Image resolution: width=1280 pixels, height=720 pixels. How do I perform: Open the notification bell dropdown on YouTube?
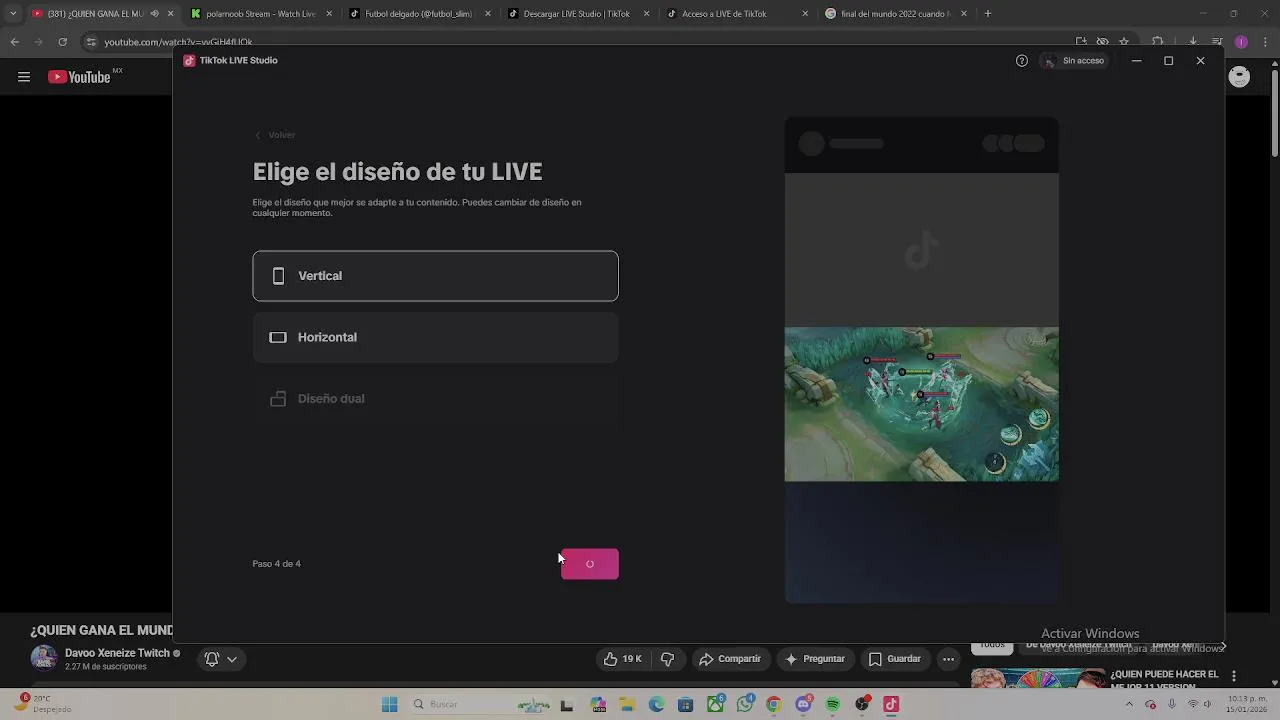pyautogui.click(x=221, y=659)
